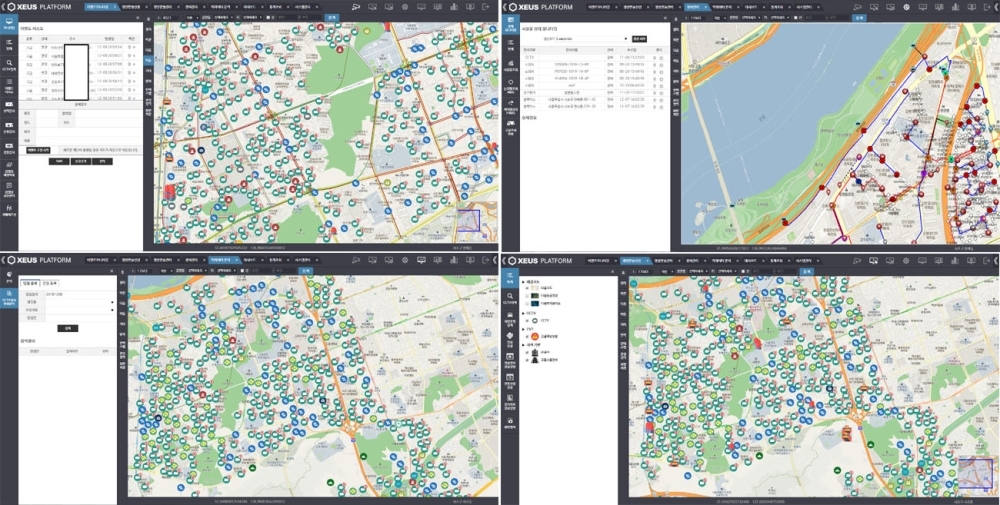Toggle the checkbox beside the orange bell layer icon

point(527,337)
